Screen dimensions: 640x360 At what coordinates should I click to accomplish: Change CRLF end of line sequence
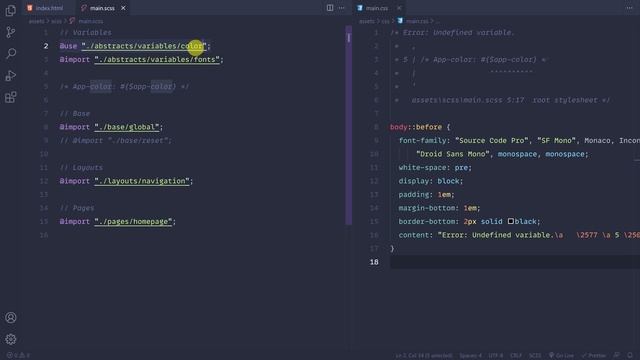pyautogui.click(x=516, y=355)
